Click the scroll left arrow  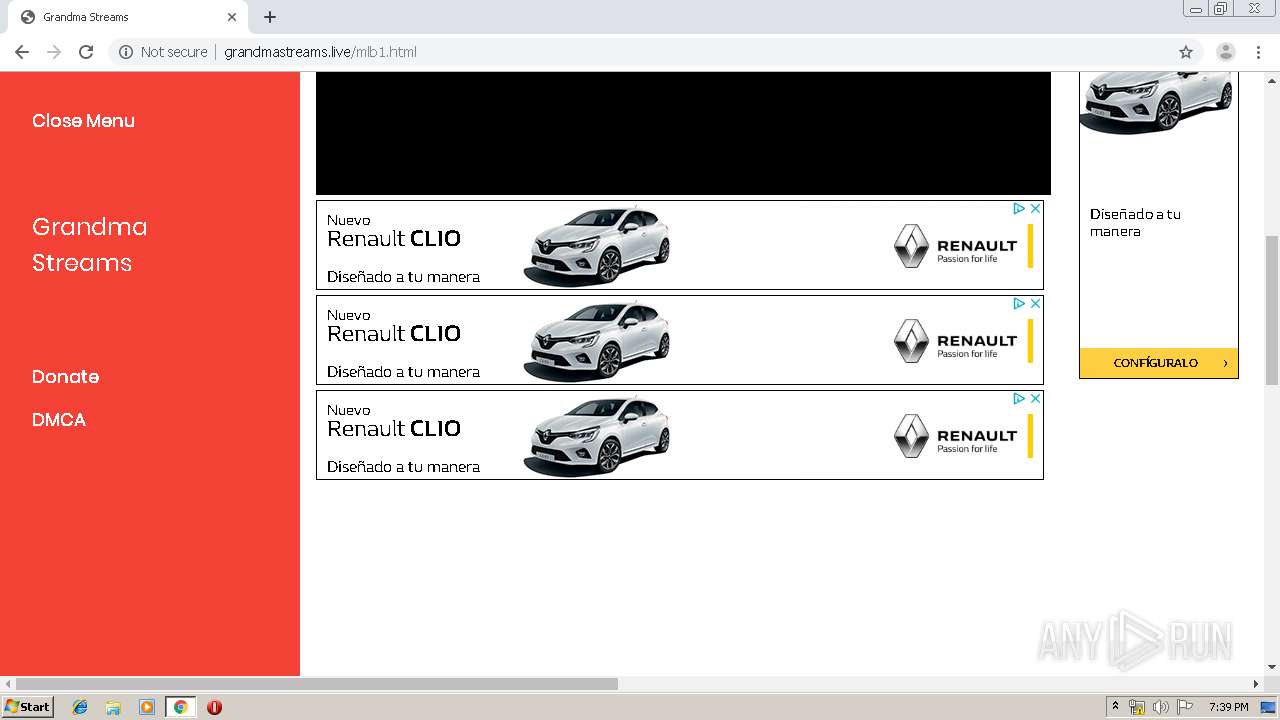tap(8, 684)
